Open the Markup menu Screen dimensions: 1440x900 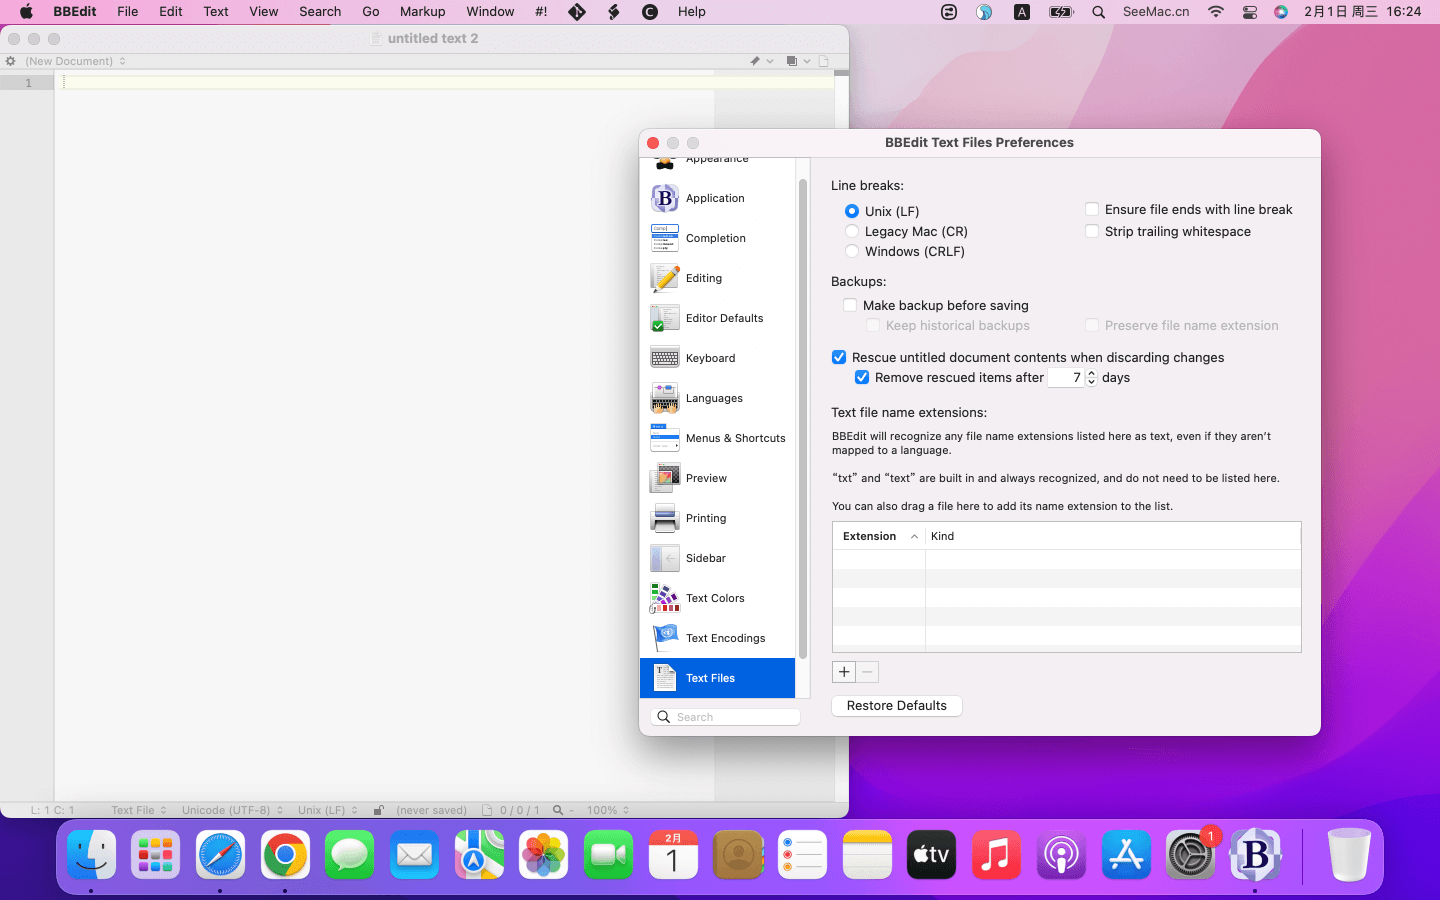(422, 12)
